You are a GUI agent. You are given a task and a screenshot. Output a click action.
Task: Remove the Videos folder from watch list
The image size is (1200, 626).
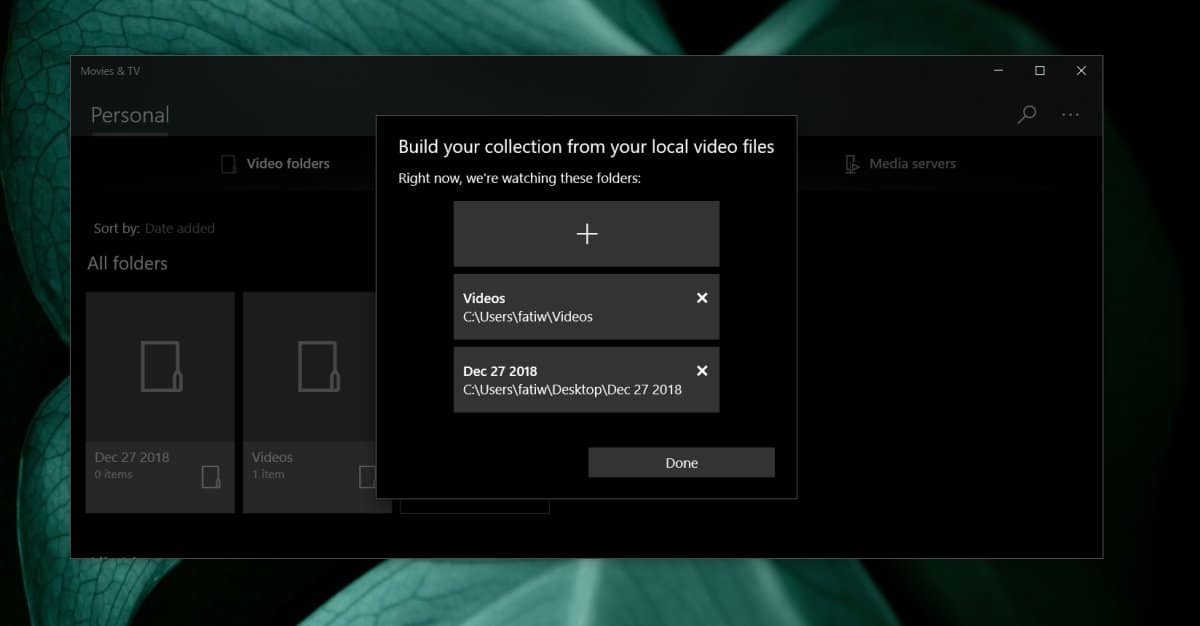[702, 298]
